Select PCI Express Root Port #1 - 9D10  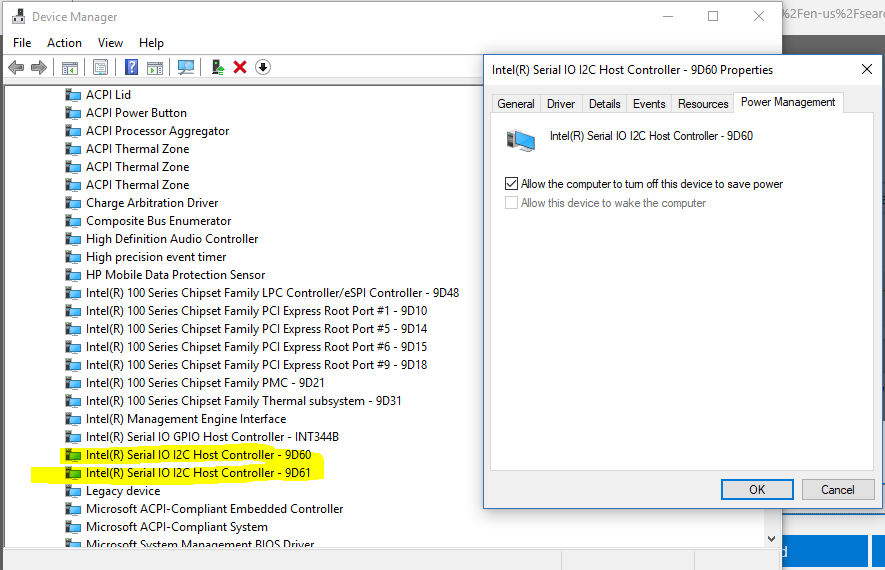256,311
